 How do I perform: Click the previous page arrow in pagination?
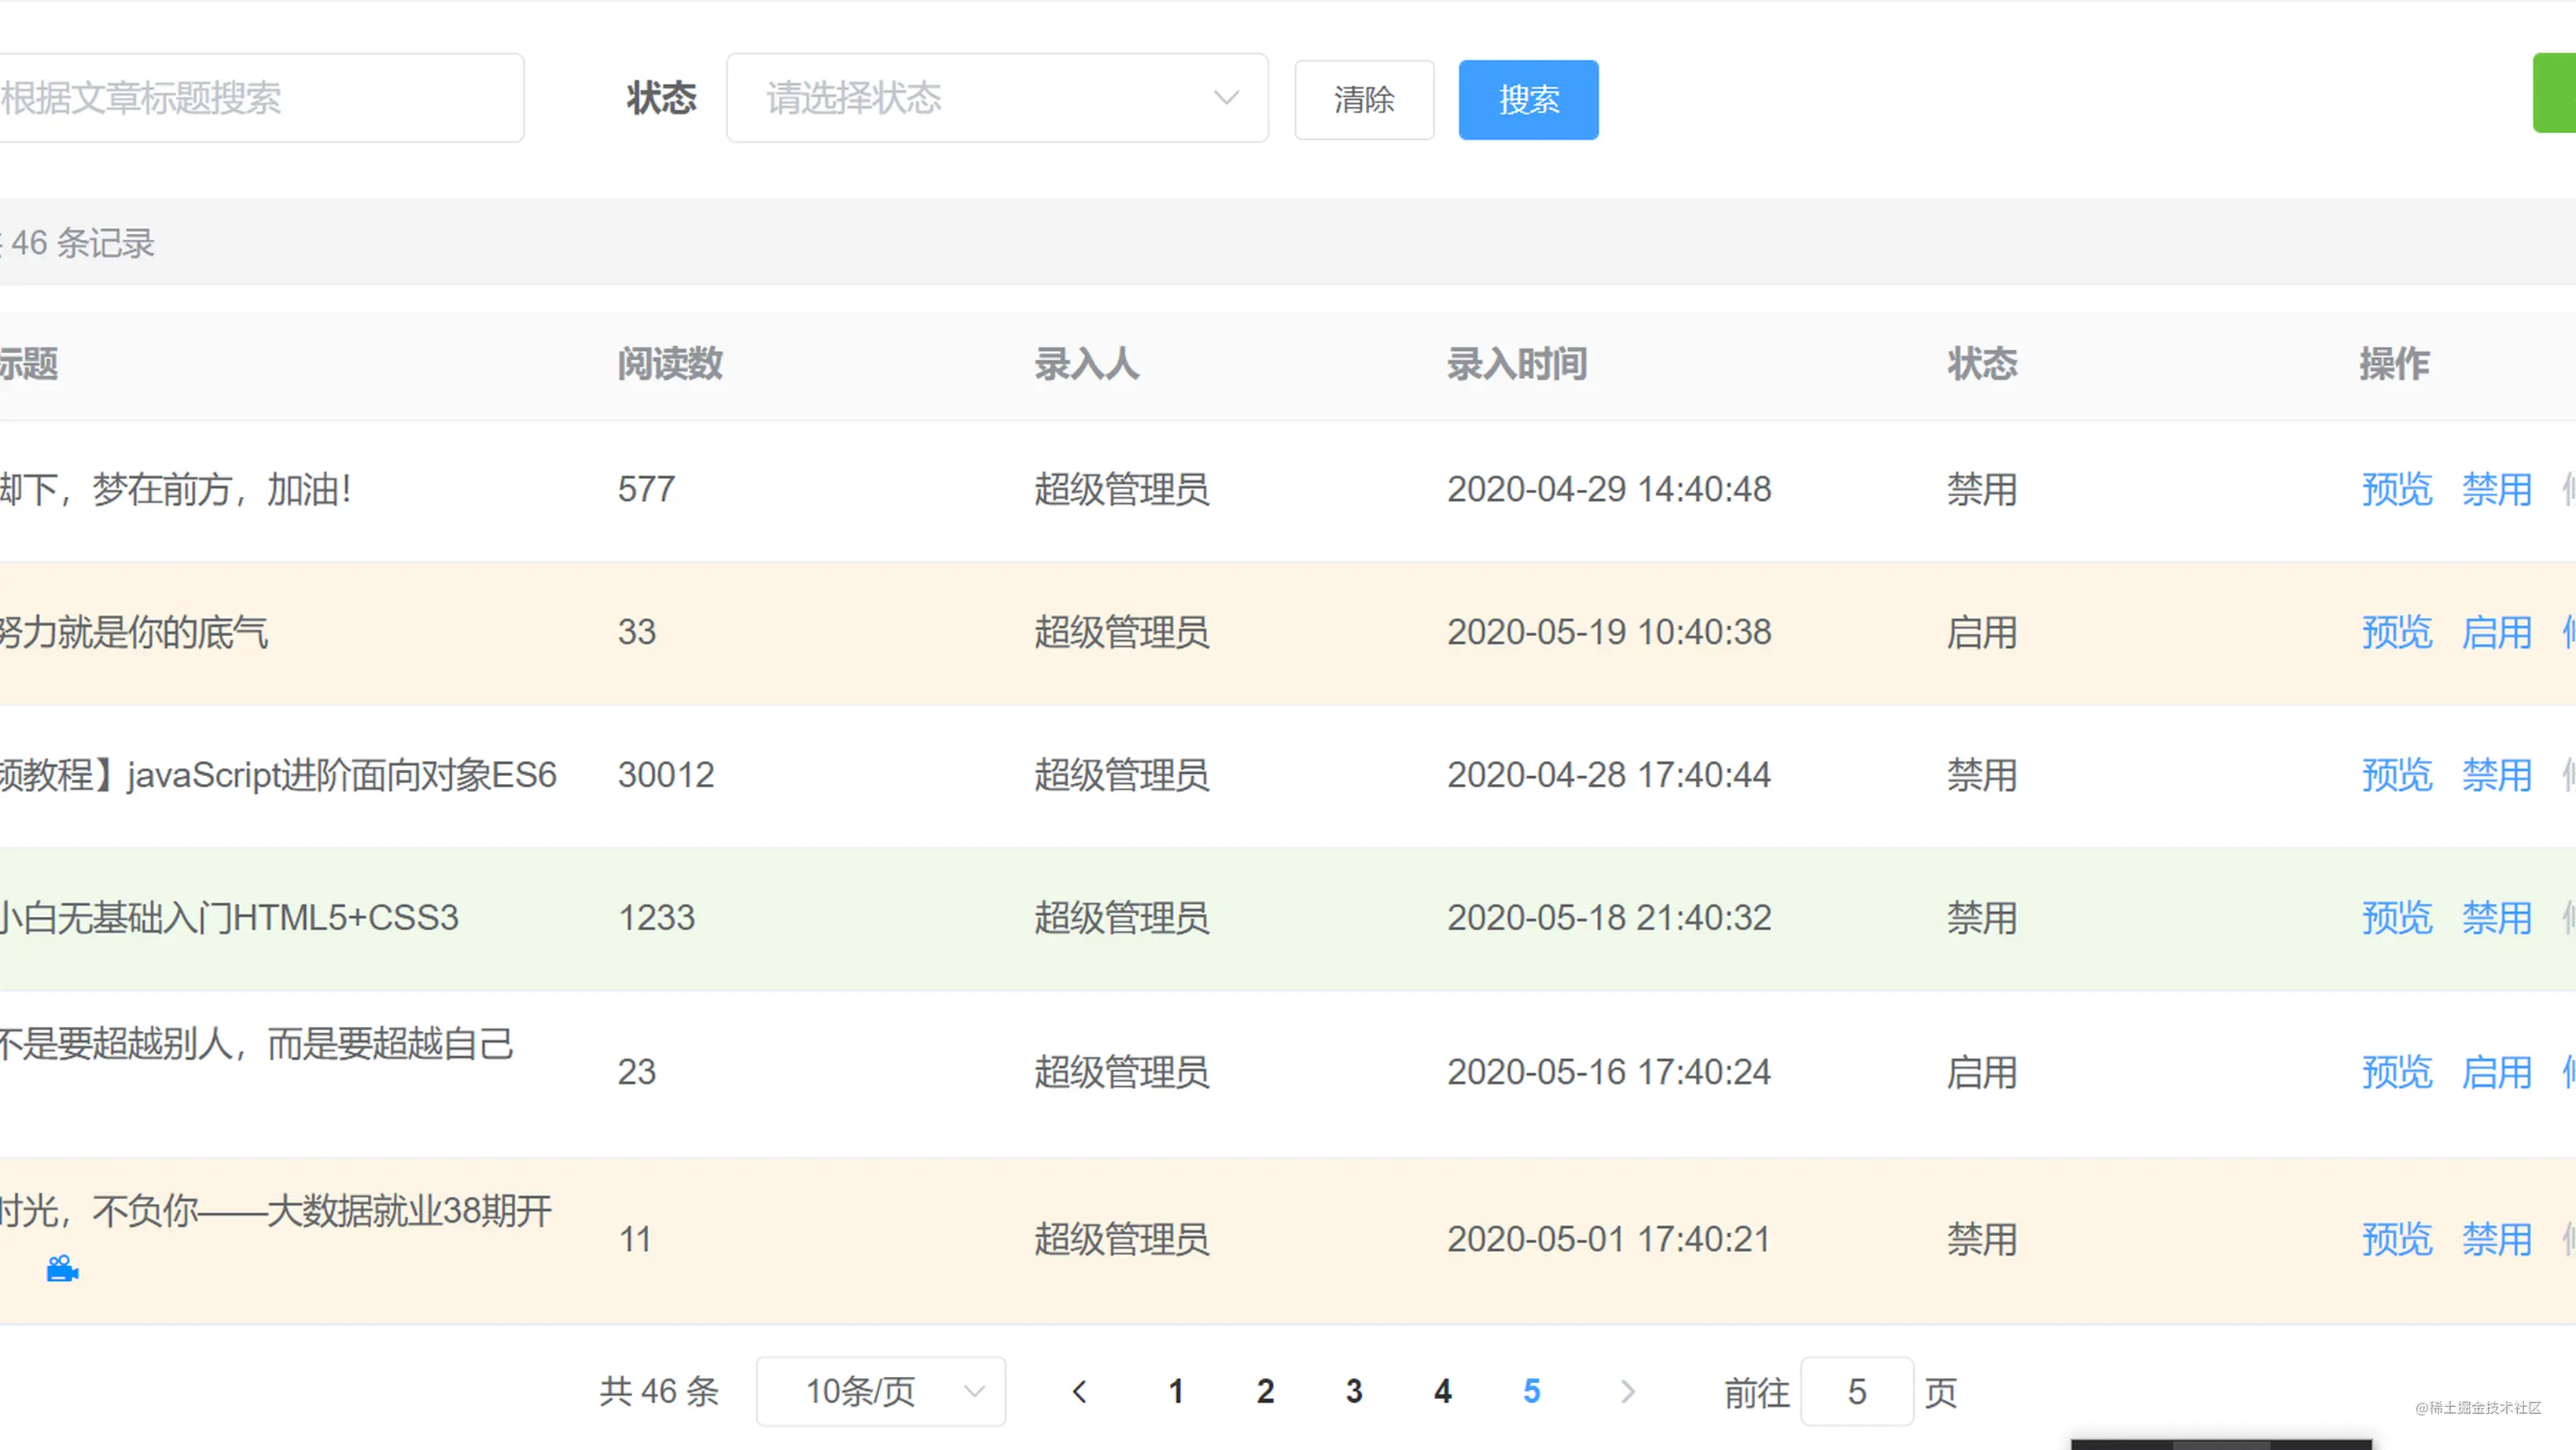(1079, 1391)
